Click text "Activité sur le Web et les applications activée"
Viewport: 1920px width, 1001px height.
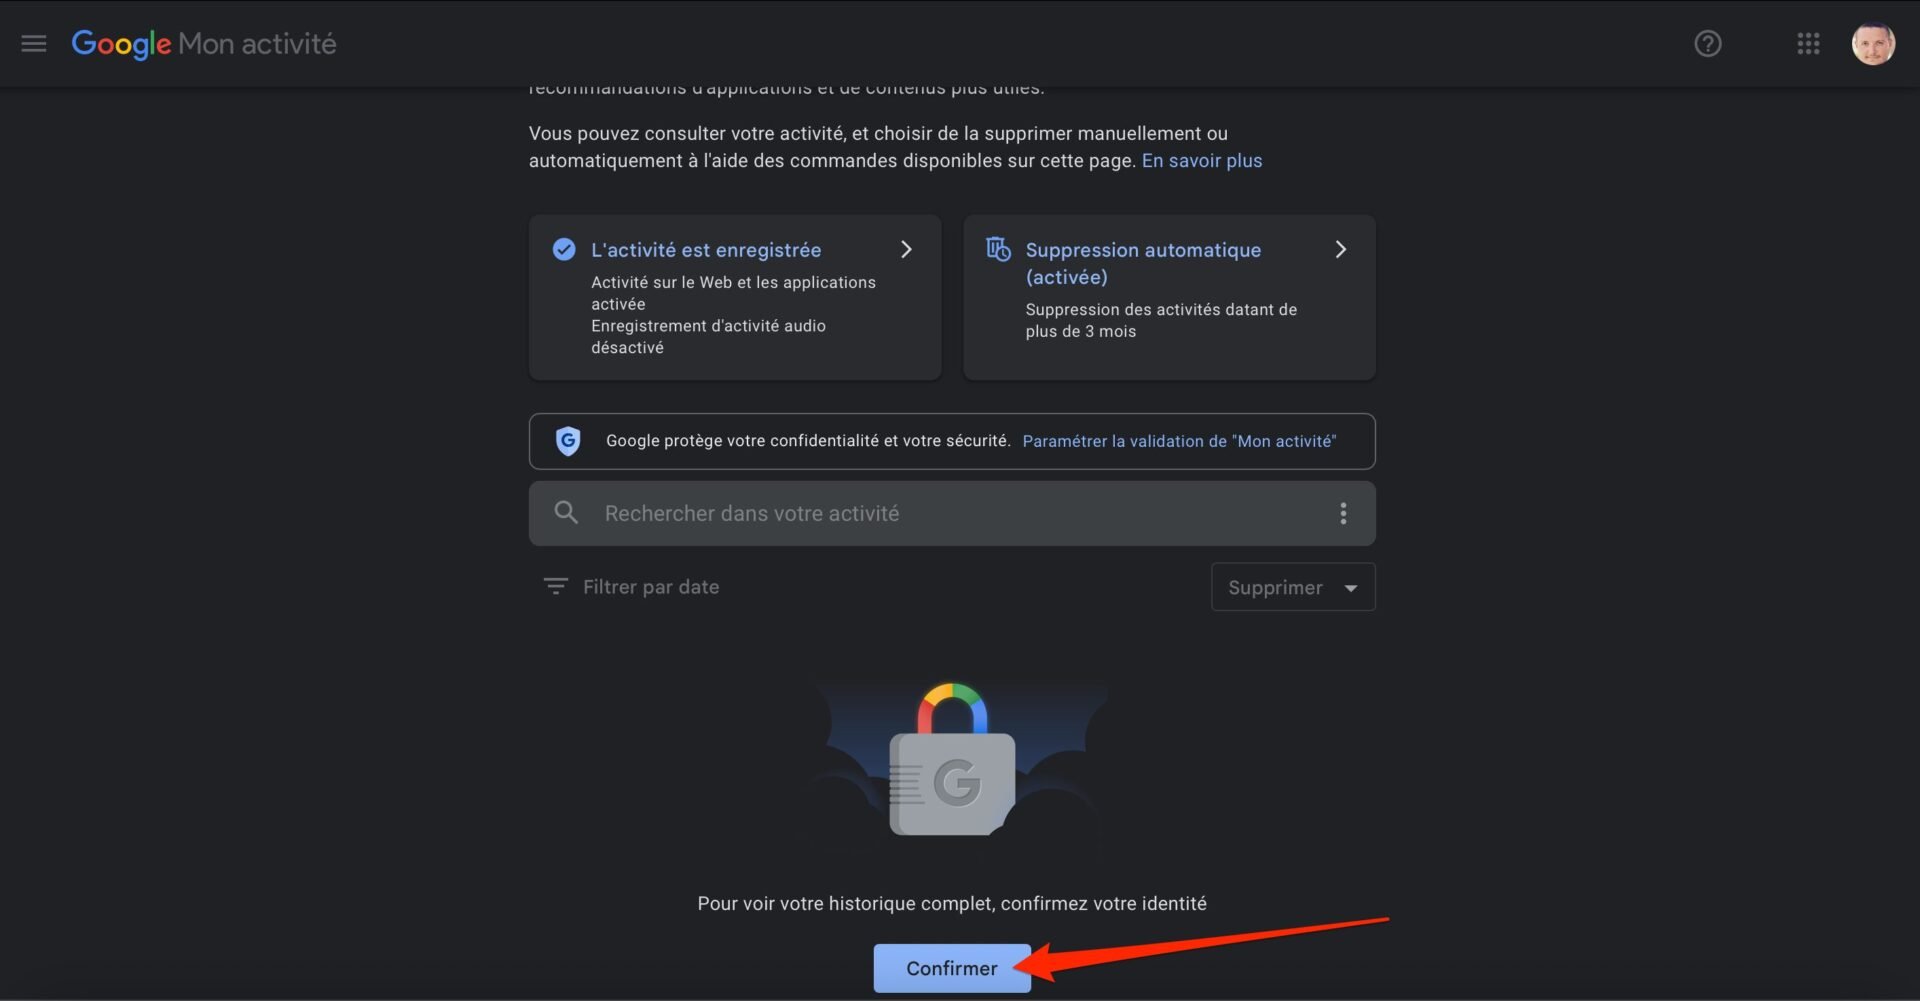coord(733,293)
